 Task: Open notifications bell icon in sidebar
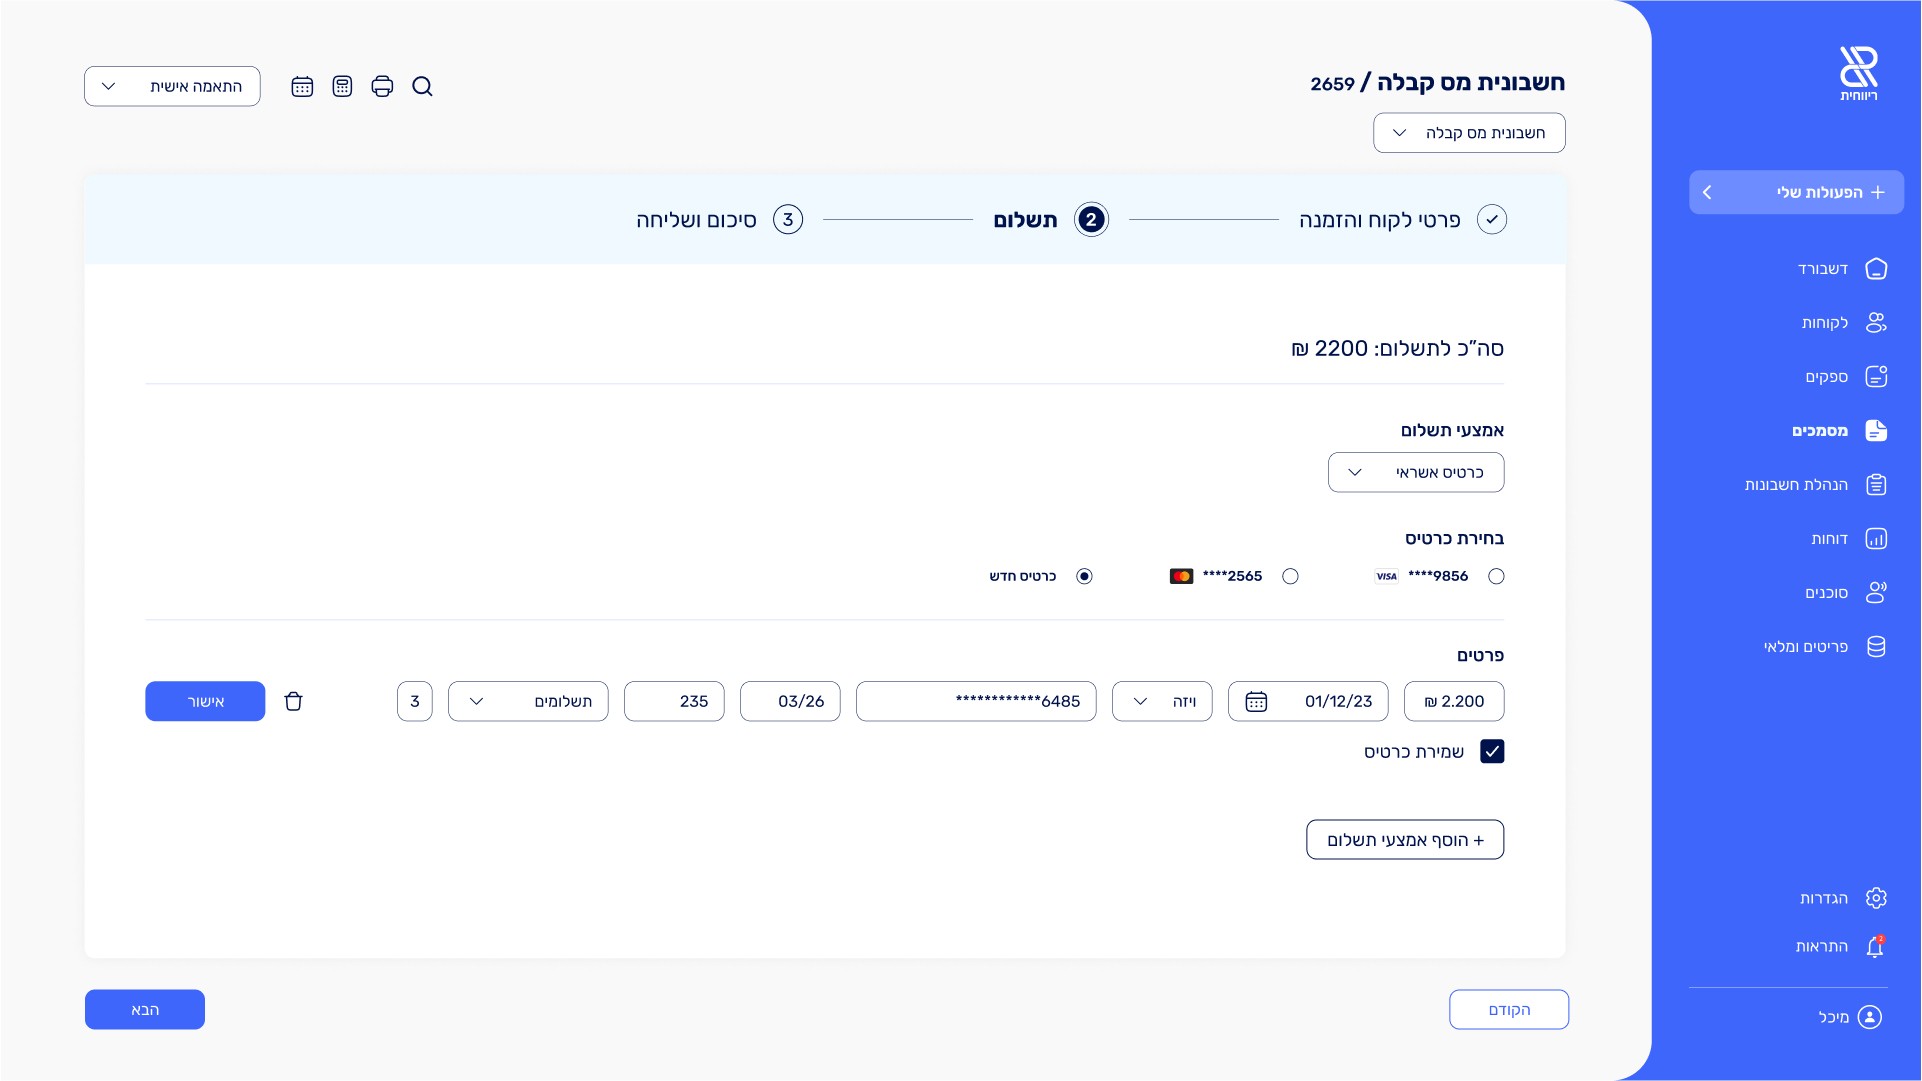[1875, 947]
